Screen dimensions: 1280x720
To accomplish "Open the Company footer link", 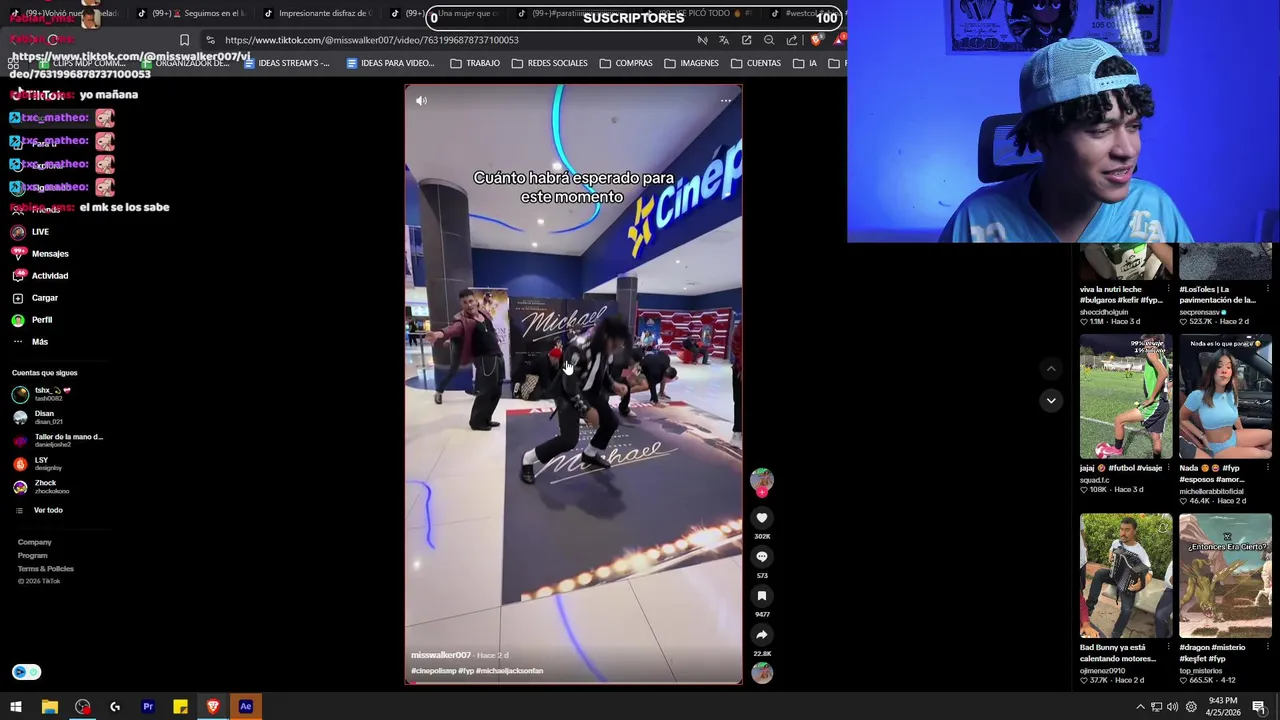I will tap(34, 542).
